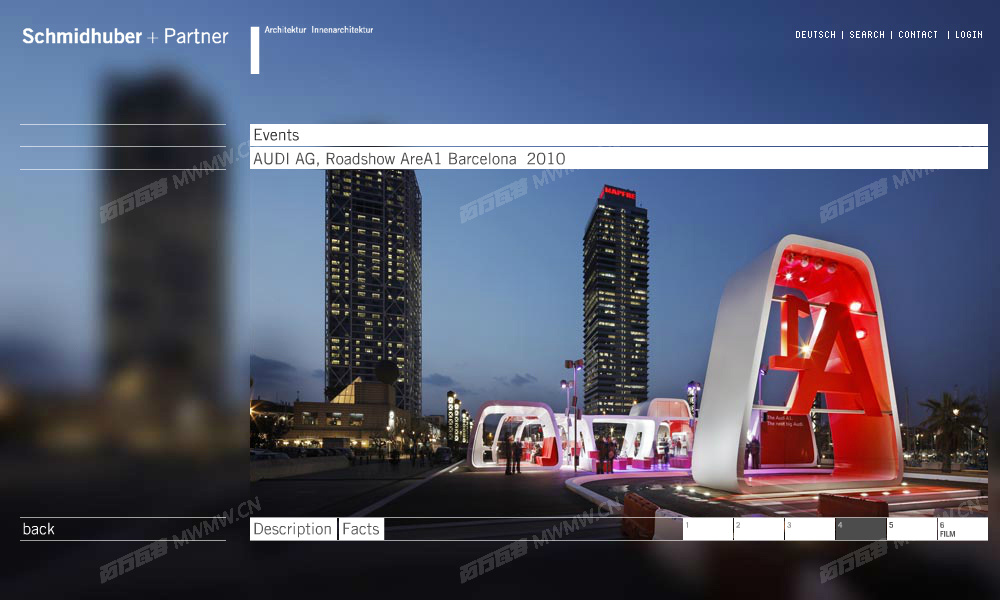The image size is (1000, 601).
Task: Click the main Barcelona roadshow photo
Action: [x=619, y=343]
